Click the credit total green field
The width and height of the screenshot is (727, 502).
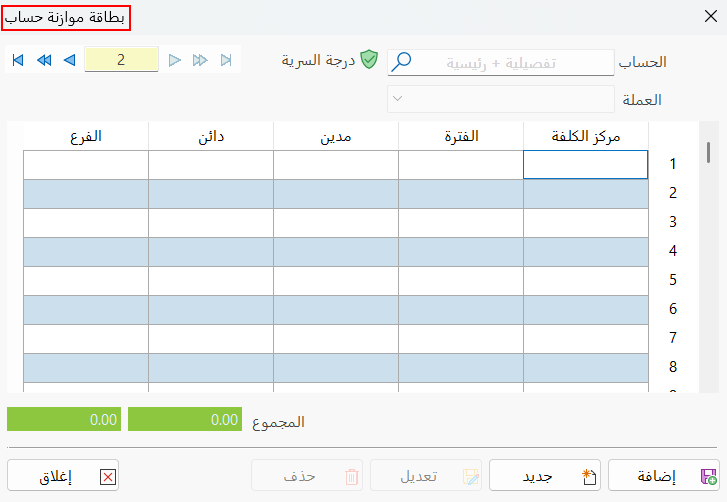64,419
